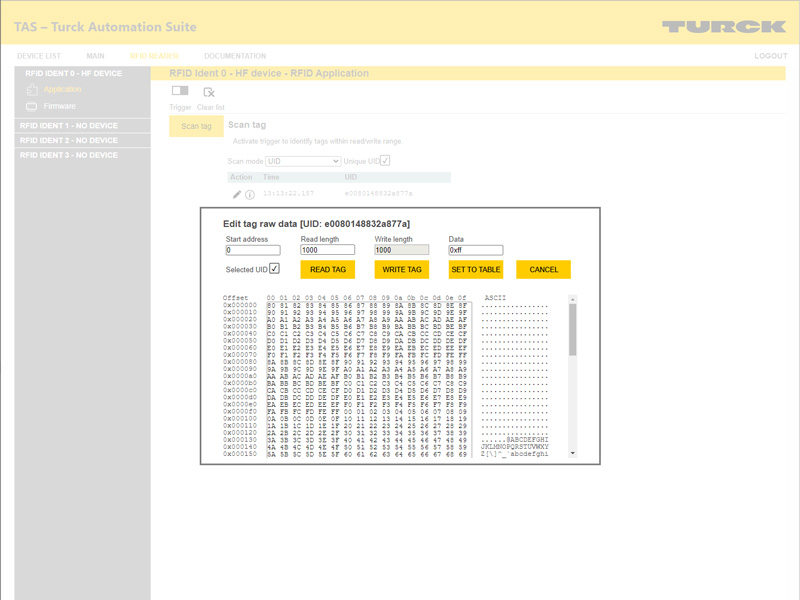Click the Start address input field

[253, 250]
